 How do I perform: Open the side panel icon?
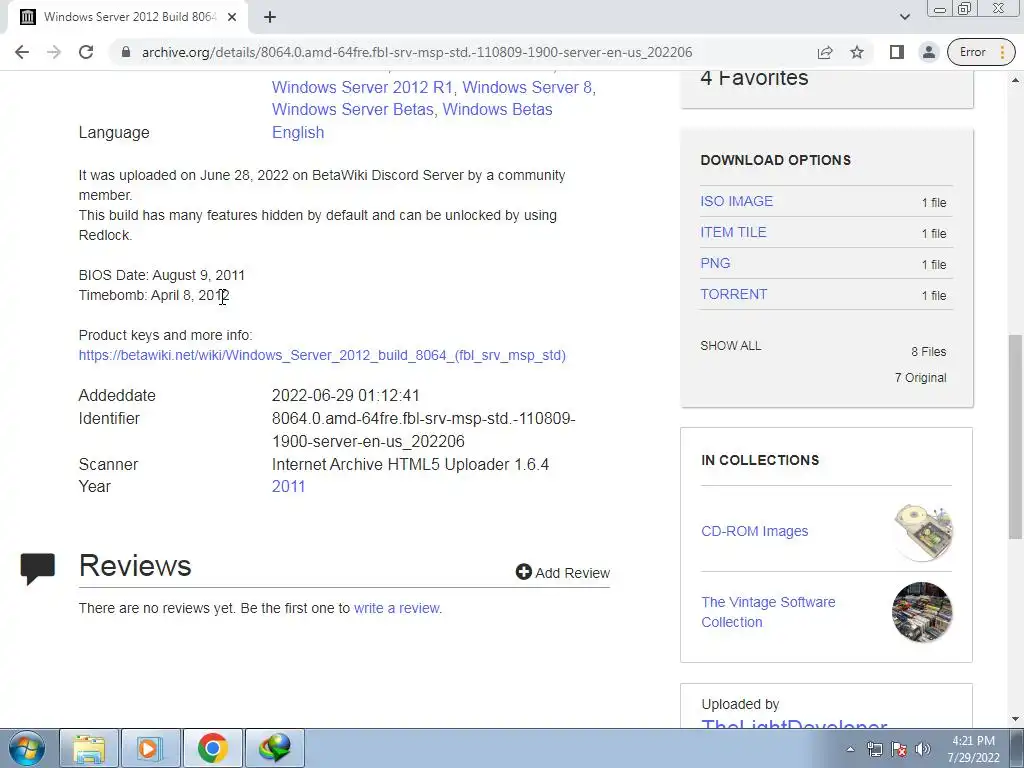coord(897,52)
